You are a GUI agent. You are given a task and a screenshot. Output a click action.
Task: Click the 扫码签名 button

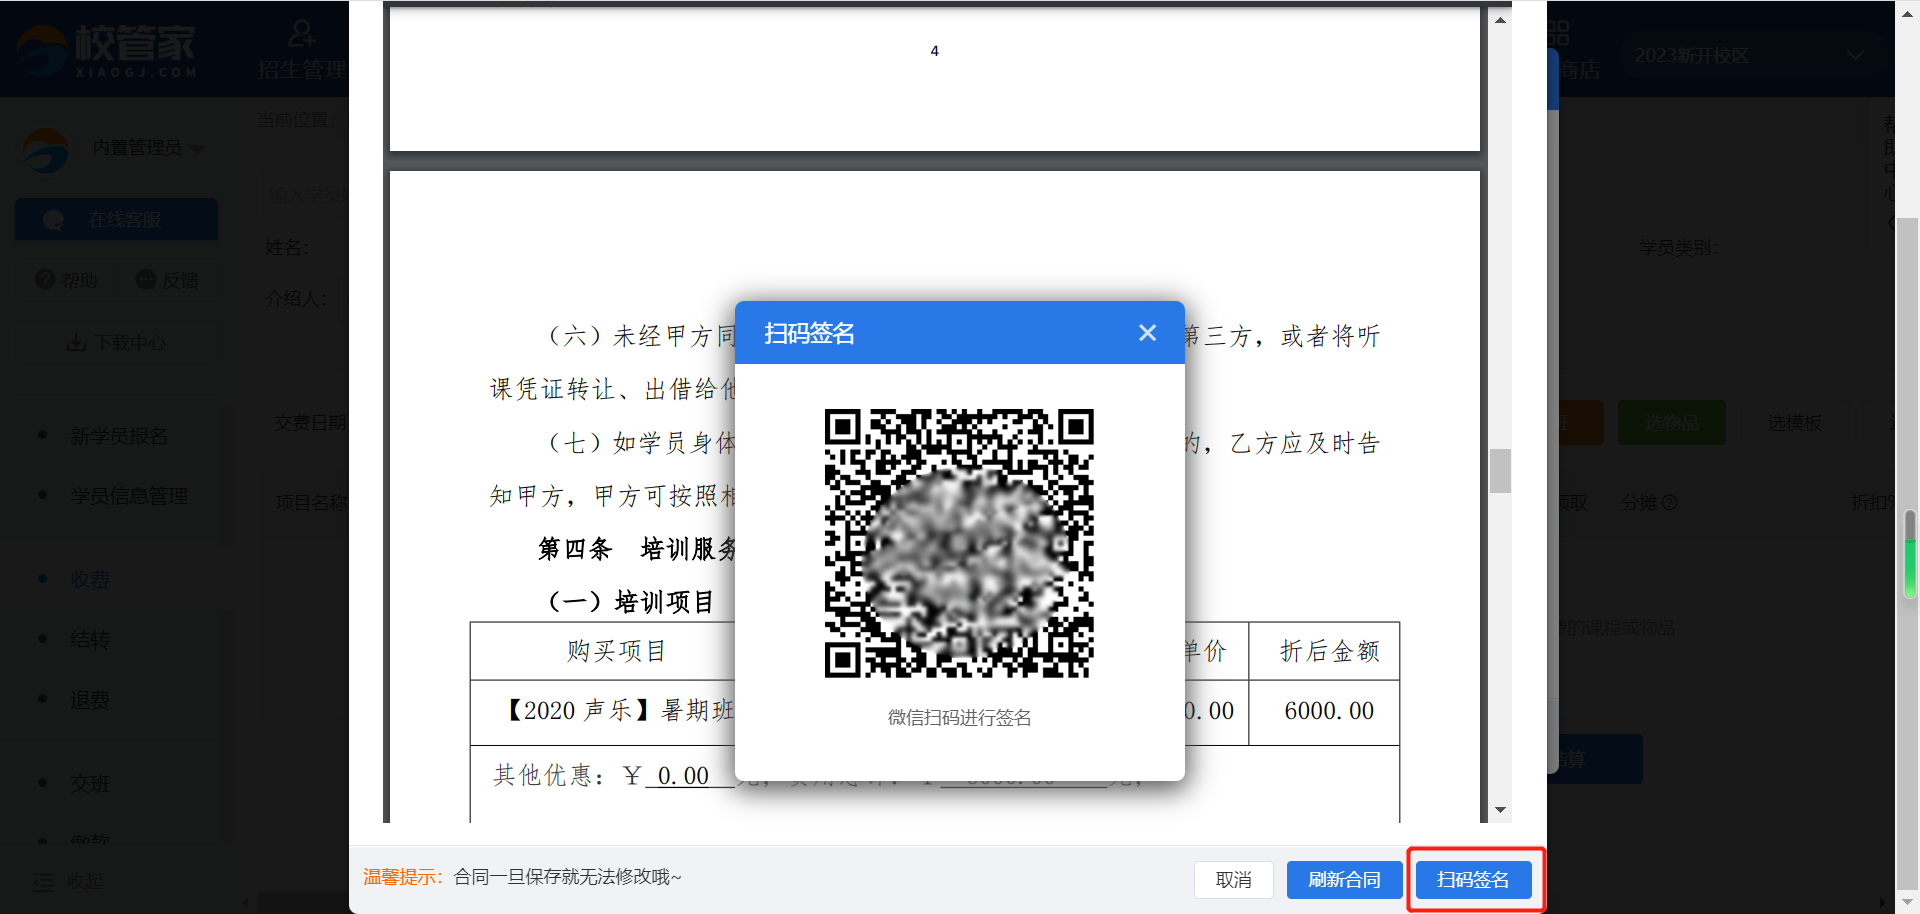point(1473,880)
